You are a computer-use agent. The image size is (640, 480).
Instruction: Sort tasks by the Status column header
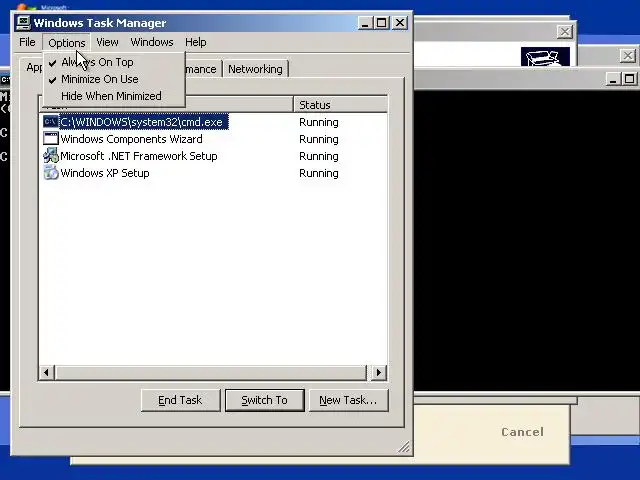tap(340, 105)
